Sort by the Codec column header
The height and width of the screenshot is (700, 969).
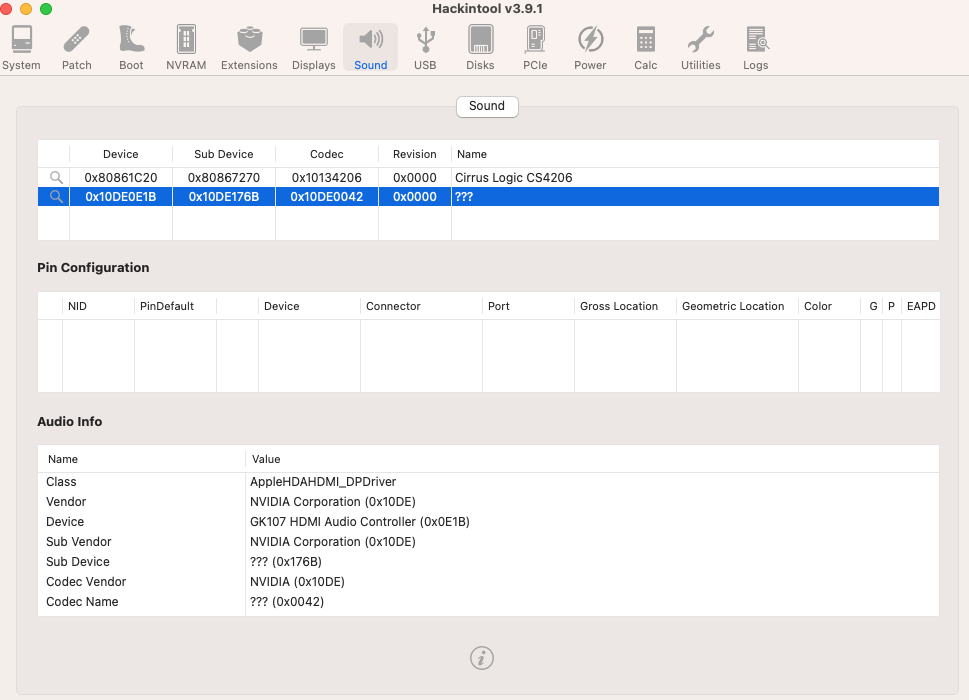[x=326, y=154]
